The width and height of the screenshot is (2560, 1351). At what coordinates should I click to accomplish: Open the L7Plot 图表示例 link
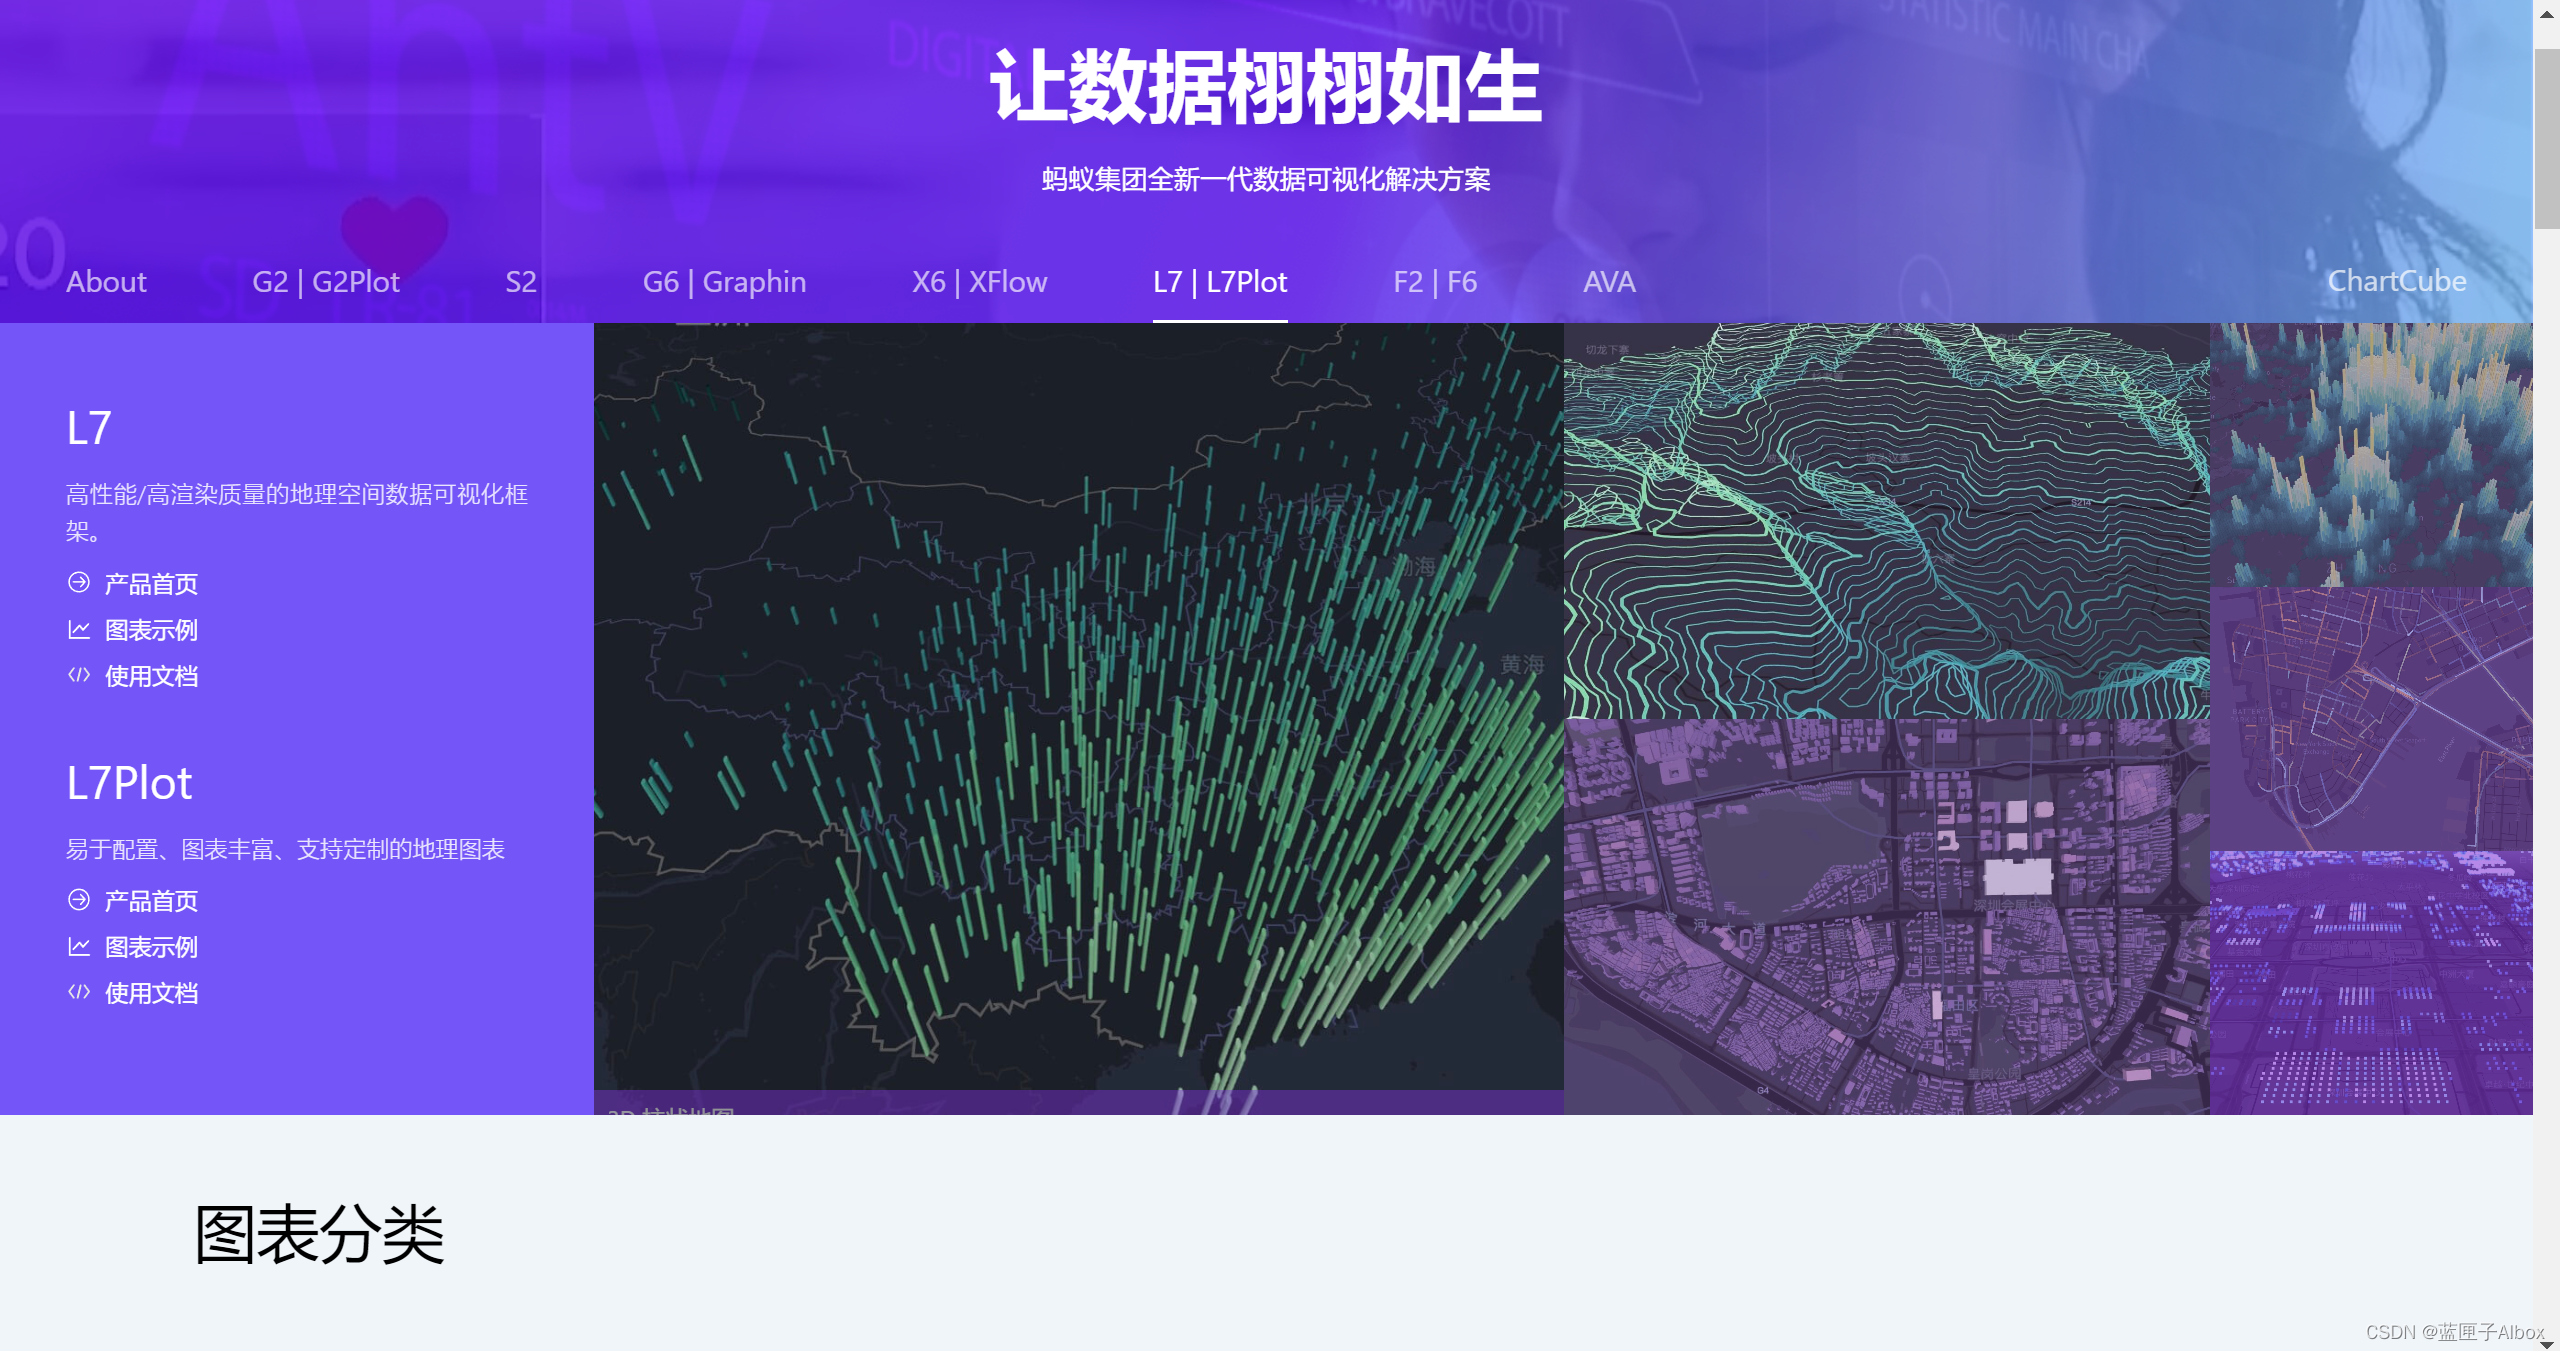(x=151, y=947)
